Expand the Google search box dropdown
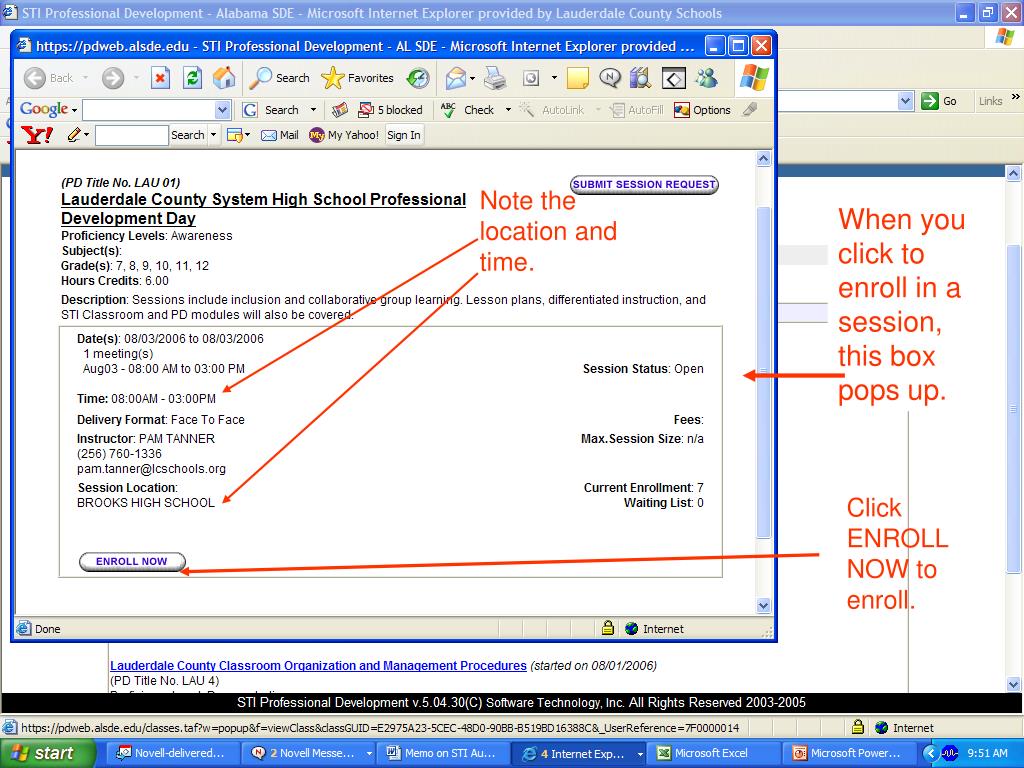Viewport: 1024px width, 768px height. click(x=222, y=110)
